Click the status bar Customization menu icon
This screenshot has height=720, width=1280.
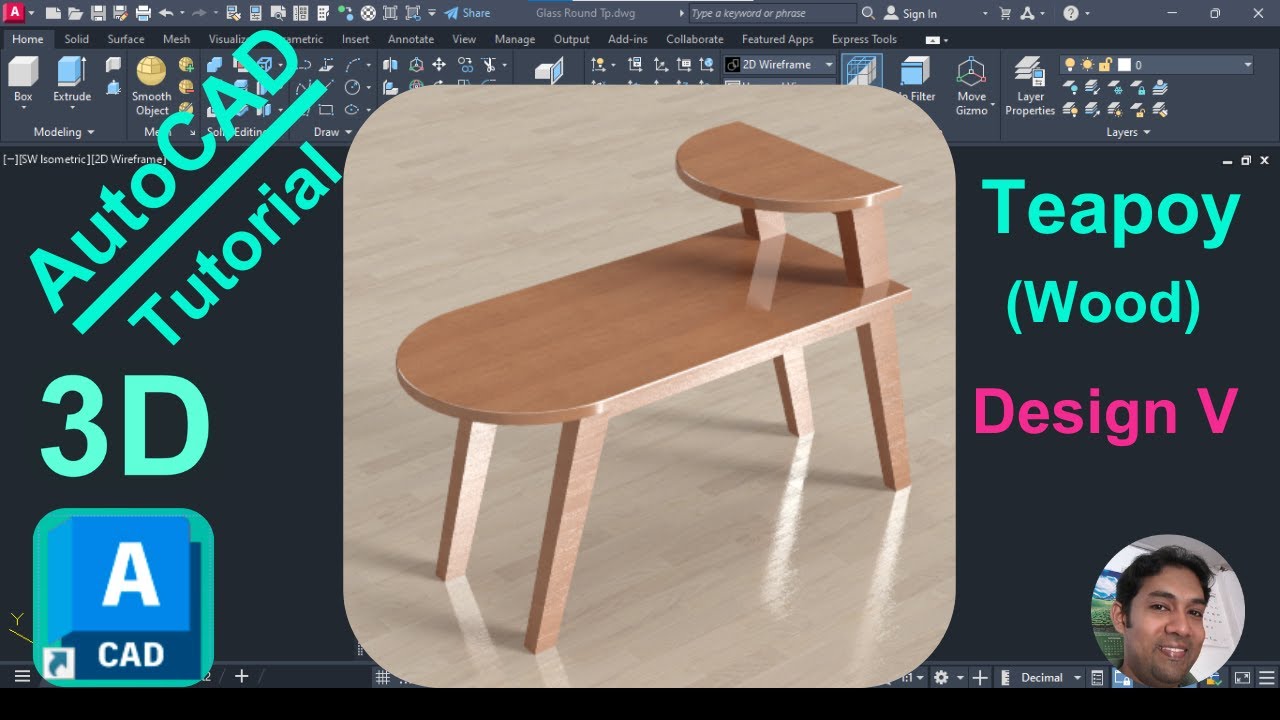[x=1266, y=677]
